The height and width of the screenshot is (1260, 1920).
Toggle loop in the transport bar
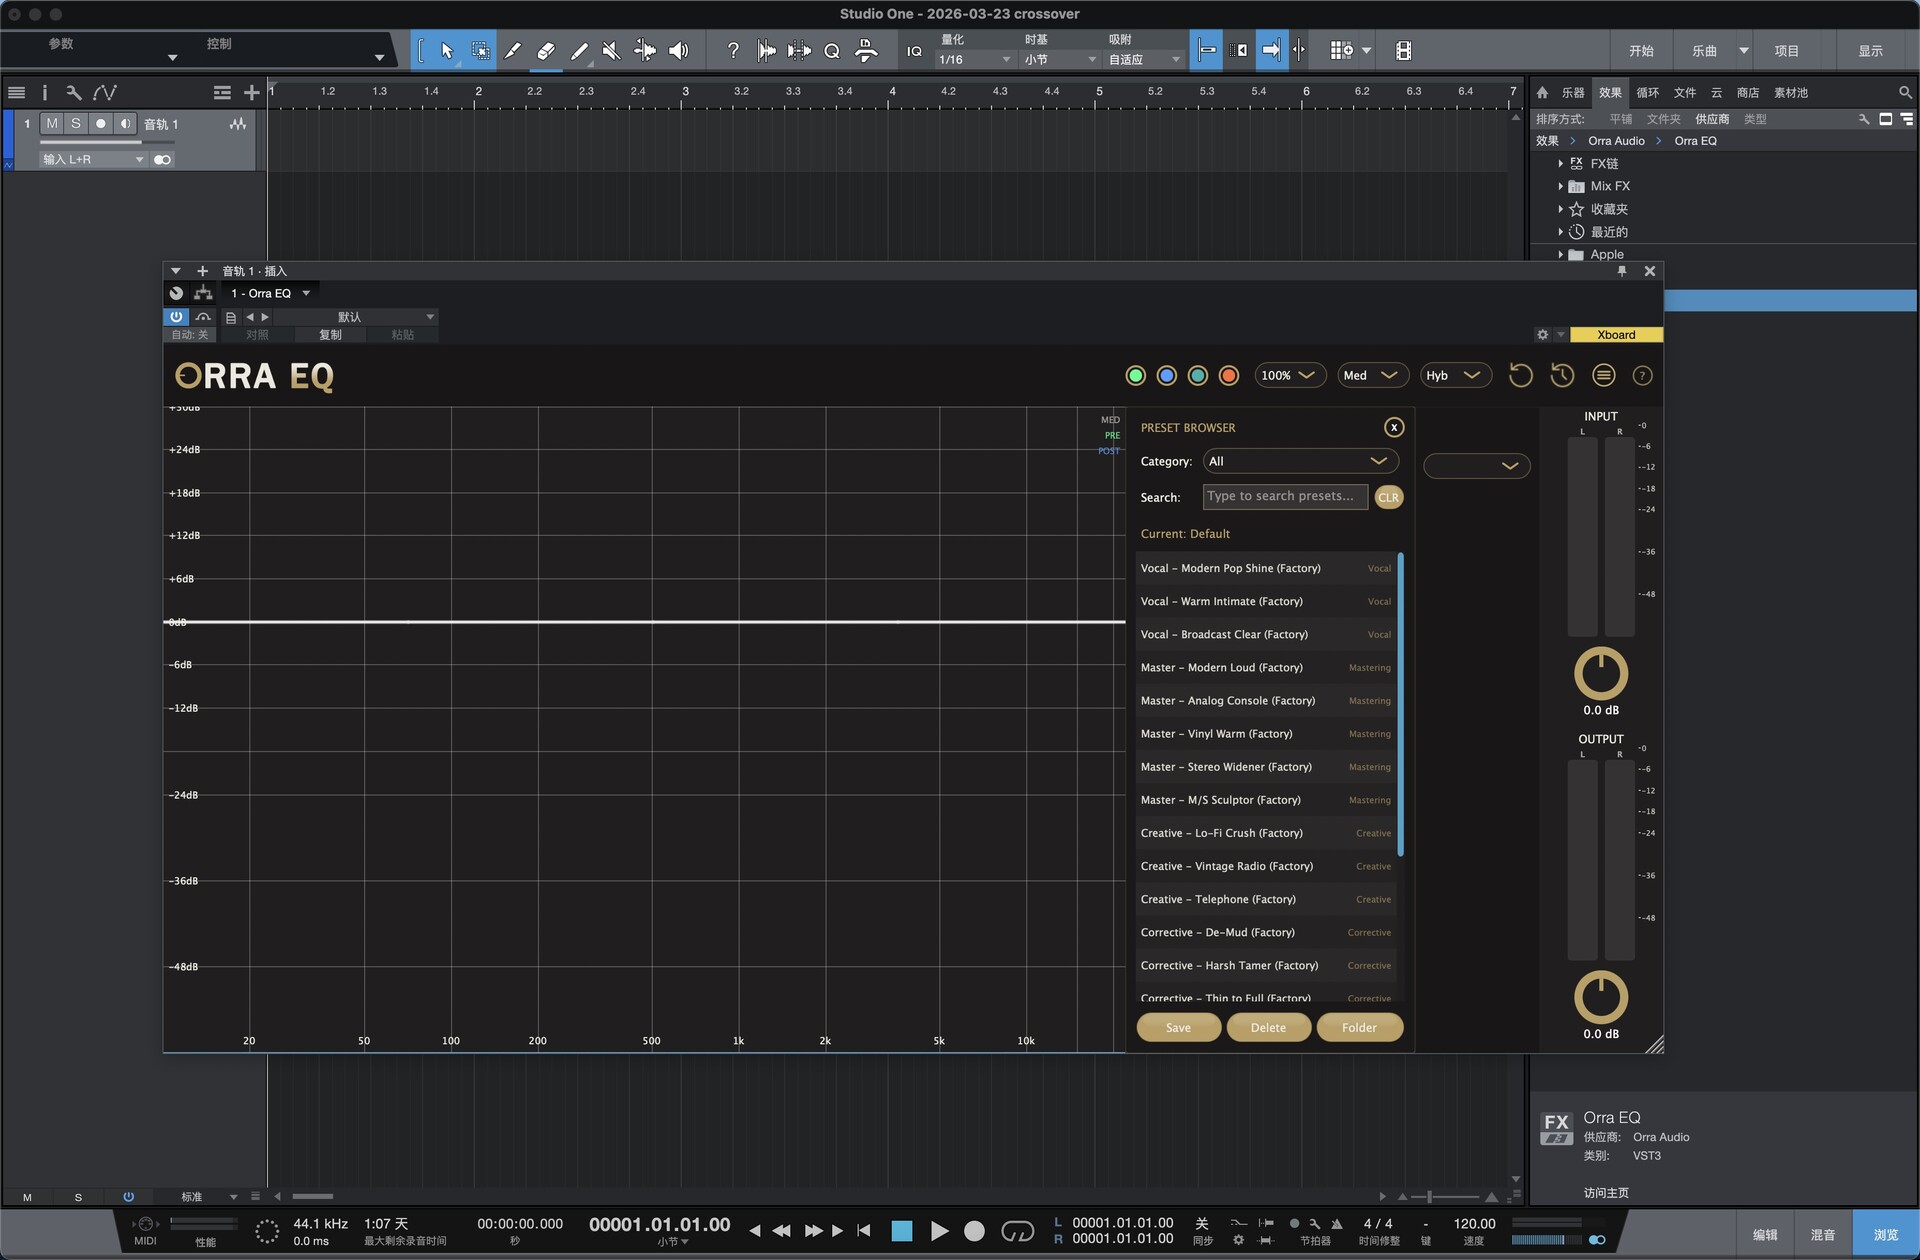pos(1017,1231)
